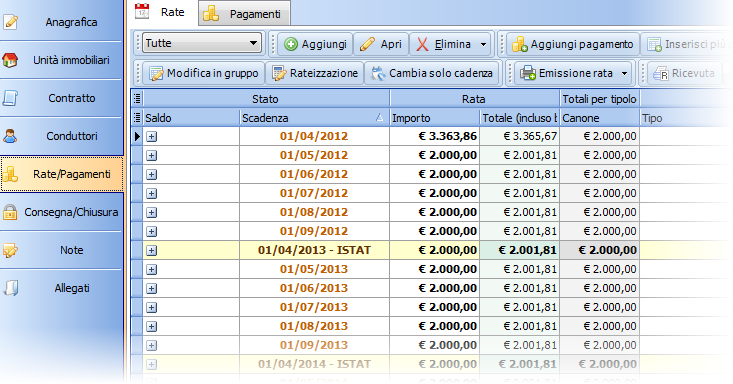
Task: Click the green plus Aggiungi icon
Action: [x=291, y=44]
